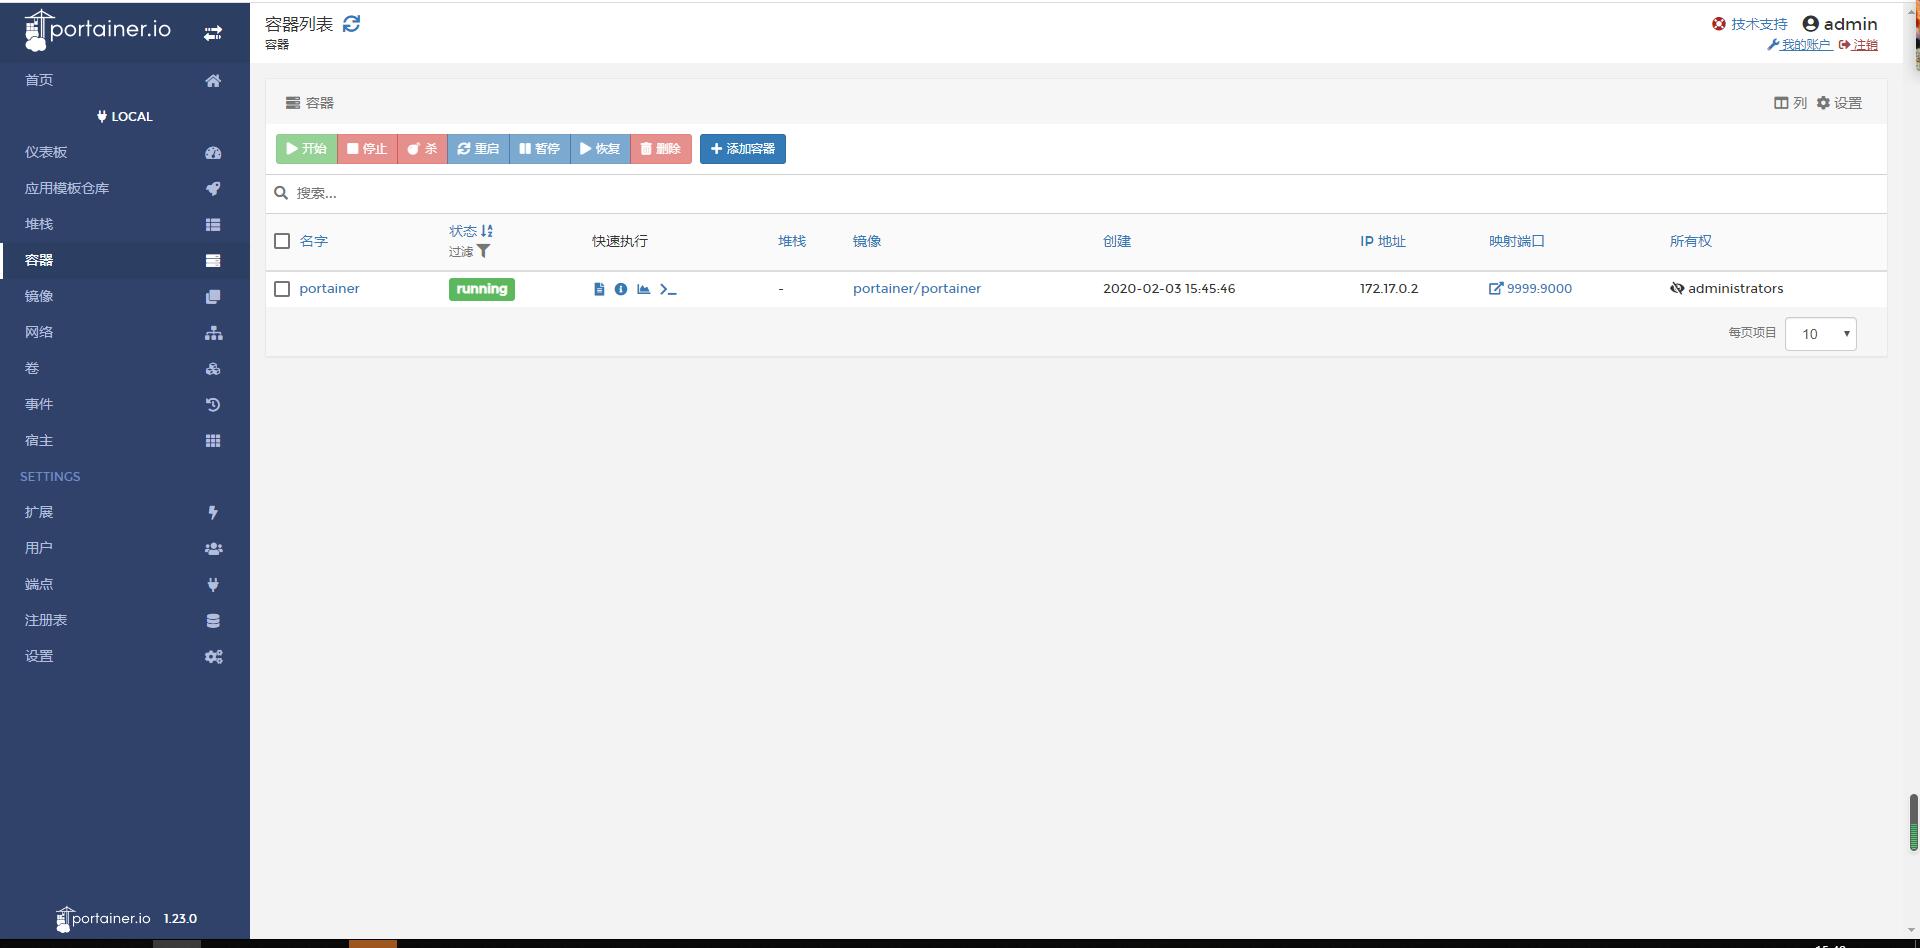Open the container exec console icon
This screenshot has width=1920, height=948.
[668, 289]
